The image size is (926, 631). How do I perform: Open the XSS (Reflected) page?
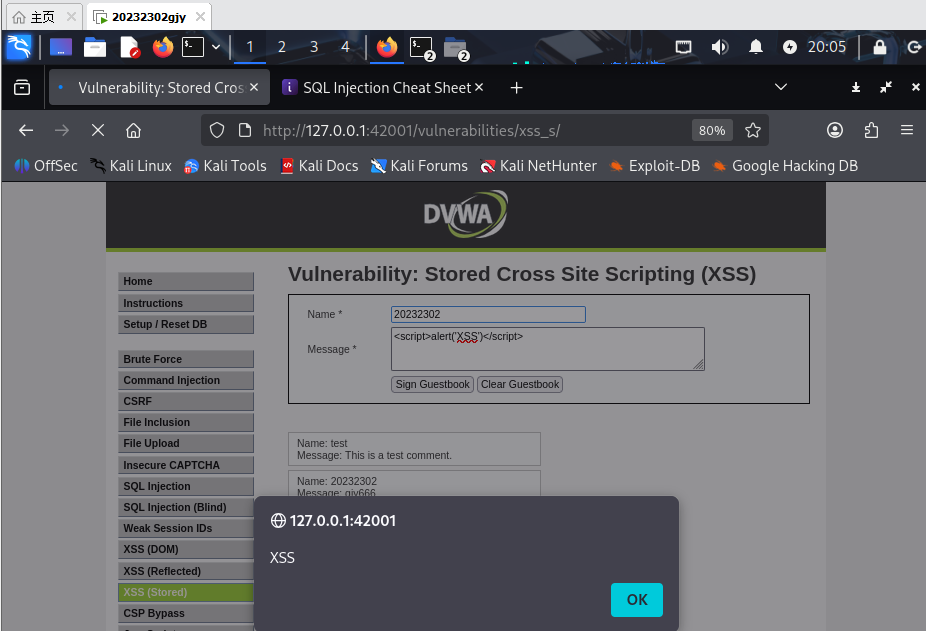185,571
